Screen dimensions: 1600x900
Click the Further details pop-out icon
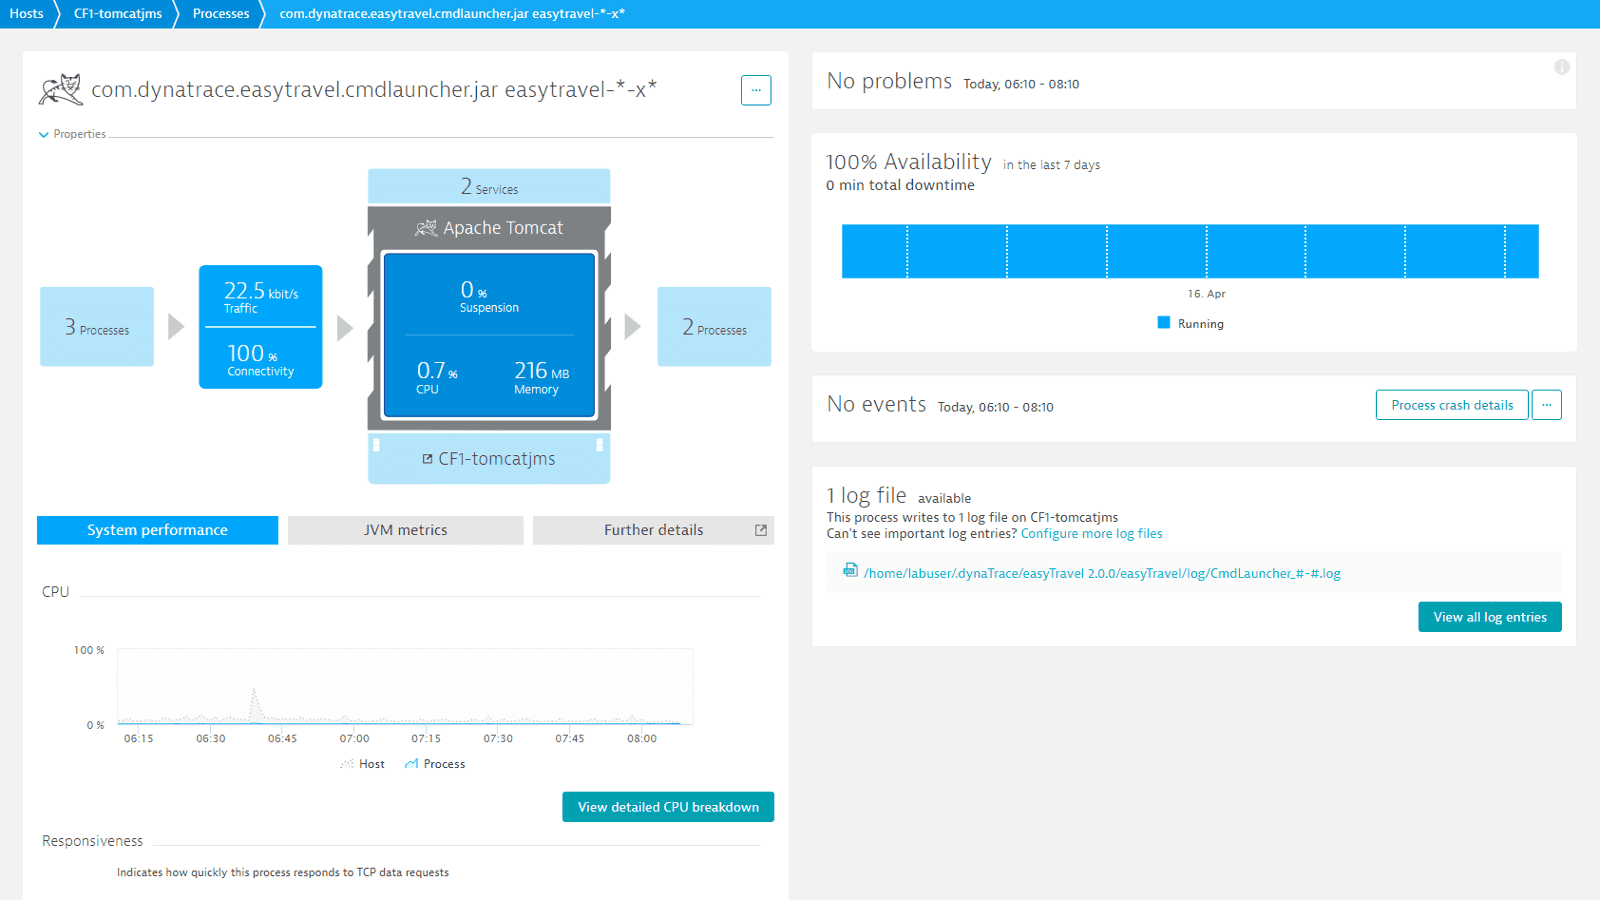[761, 530]
